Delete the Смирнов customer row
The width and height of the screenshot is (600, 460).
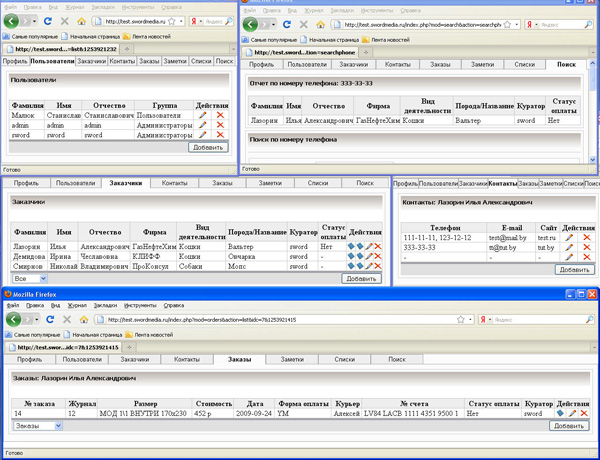click(378, 267)
